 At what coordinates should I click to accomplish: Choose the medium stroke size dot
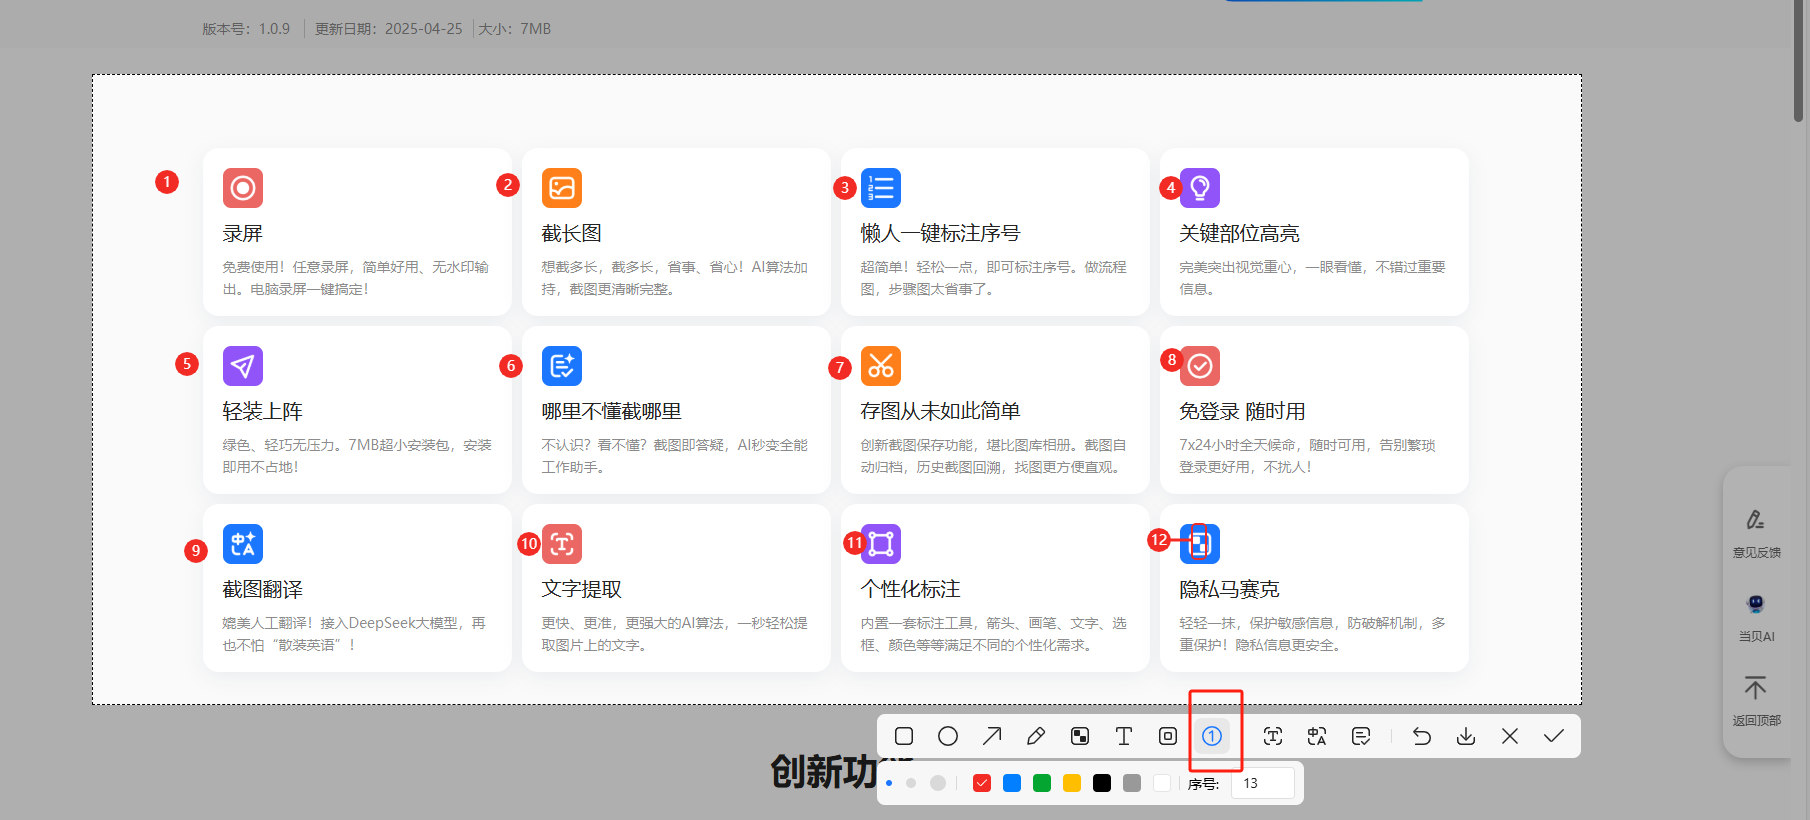click(x=911, y=783)
